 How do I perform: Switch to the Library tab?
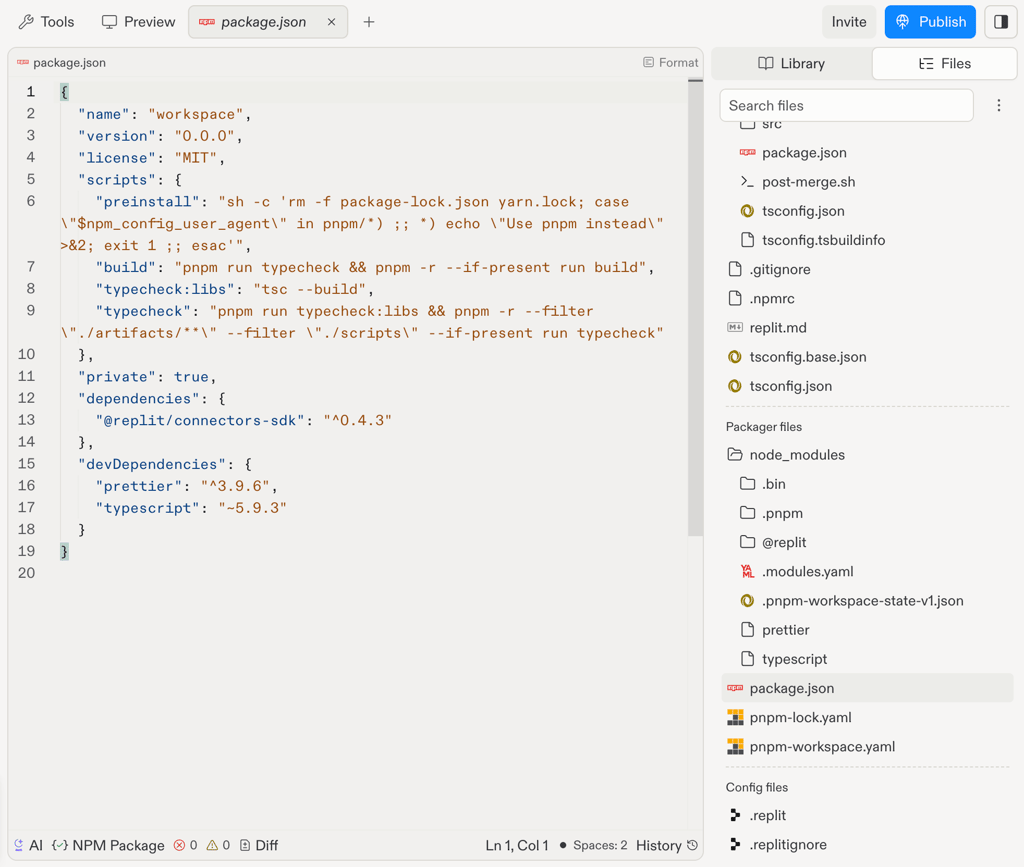click(x=792, y=63)
